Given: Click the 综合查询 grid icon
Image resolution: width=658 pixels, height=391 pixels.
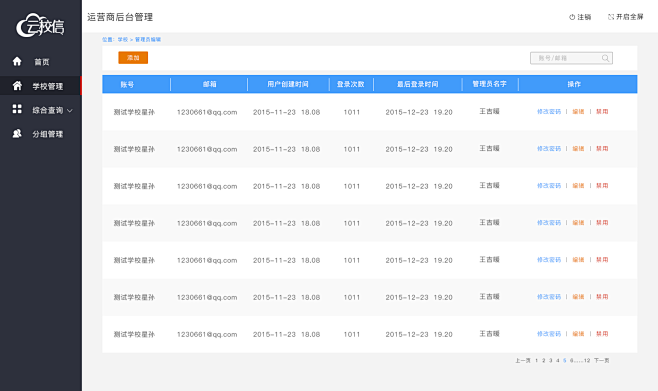Looking at the screenshot, I should [x=17, y=109].
